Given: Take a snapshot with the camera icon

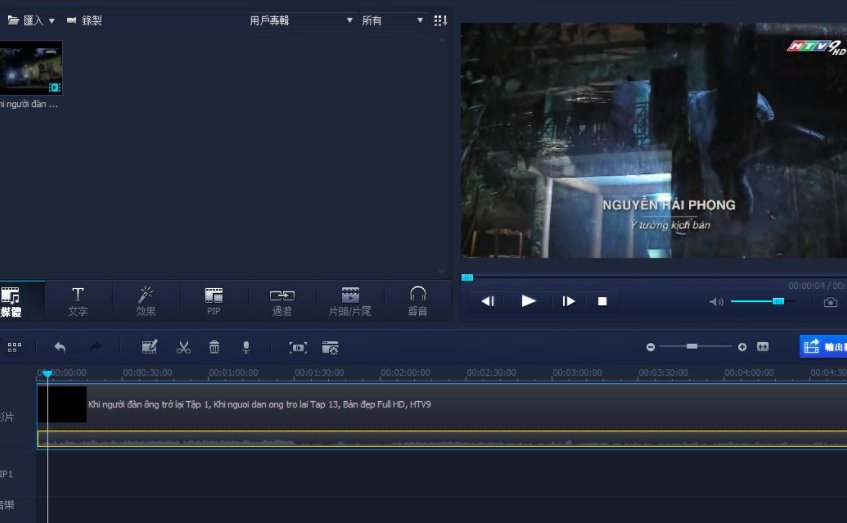Looking at the screenshot, I should click(x=830, y=302).
